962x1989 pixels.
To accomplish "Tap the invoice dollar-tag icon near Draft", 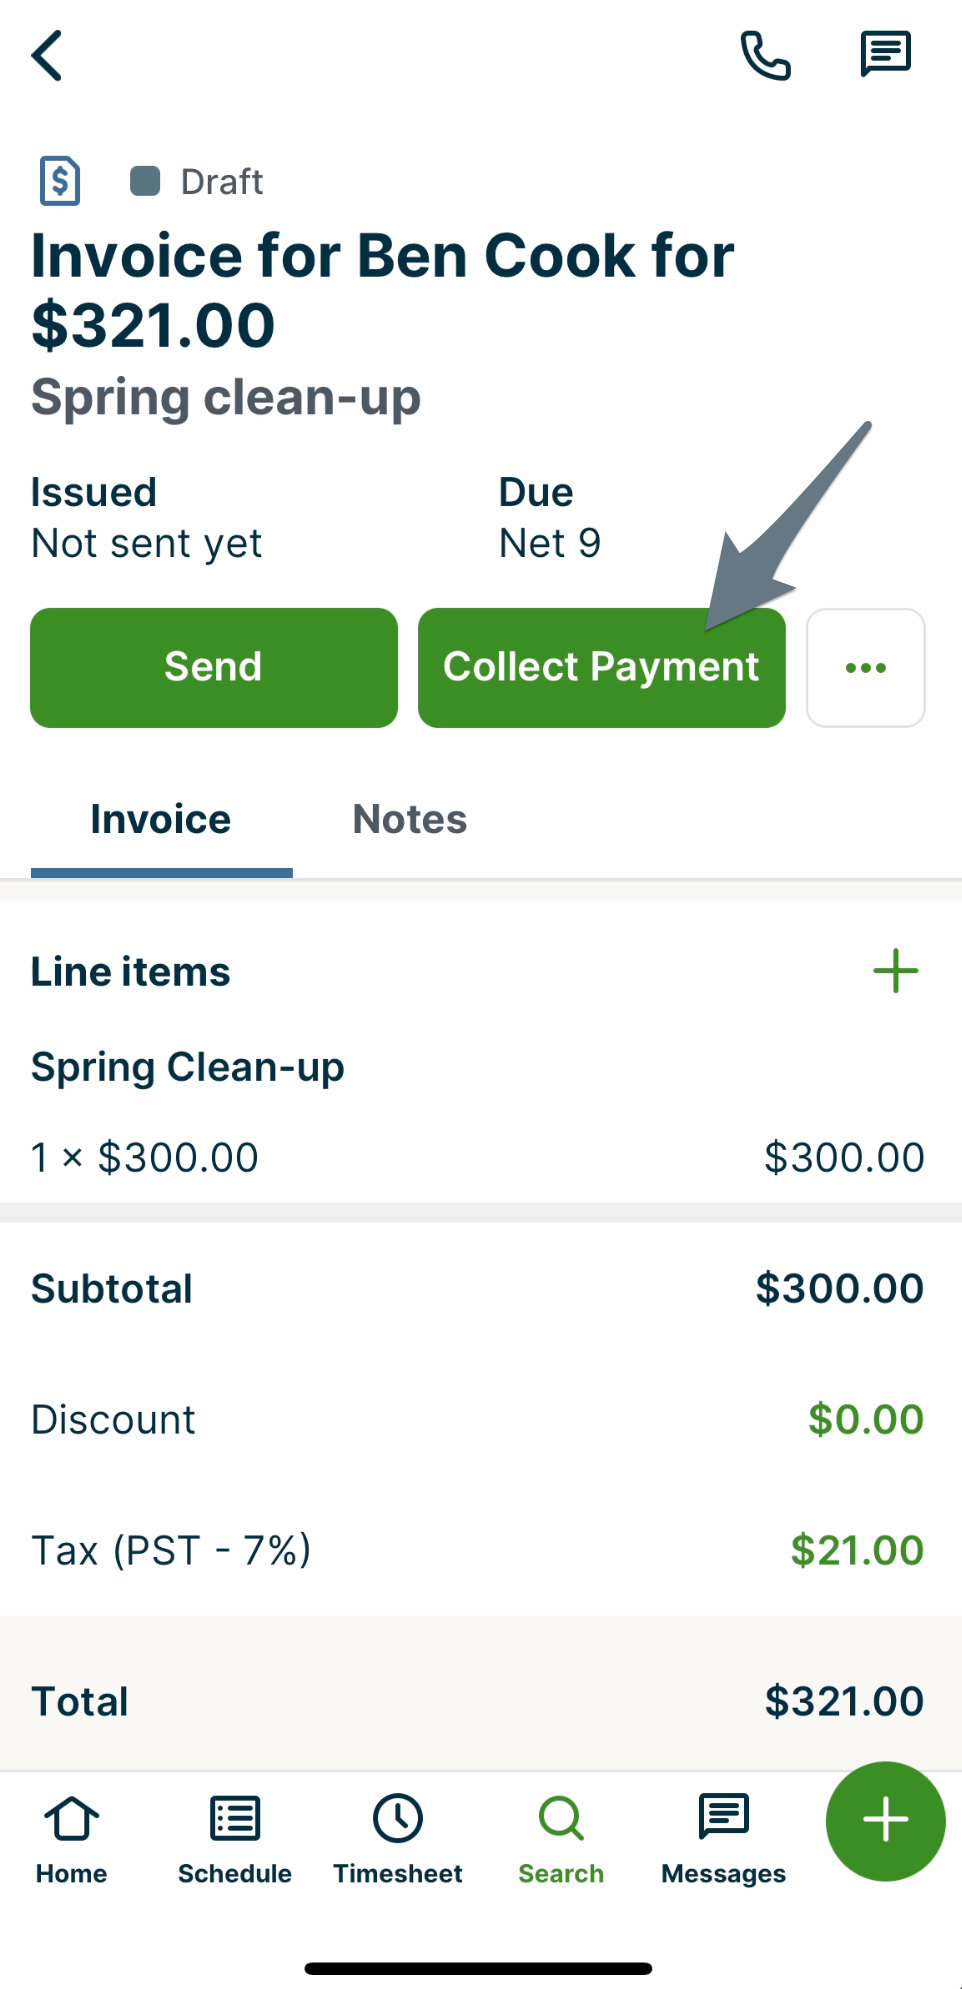I will [x=60, y=181].
